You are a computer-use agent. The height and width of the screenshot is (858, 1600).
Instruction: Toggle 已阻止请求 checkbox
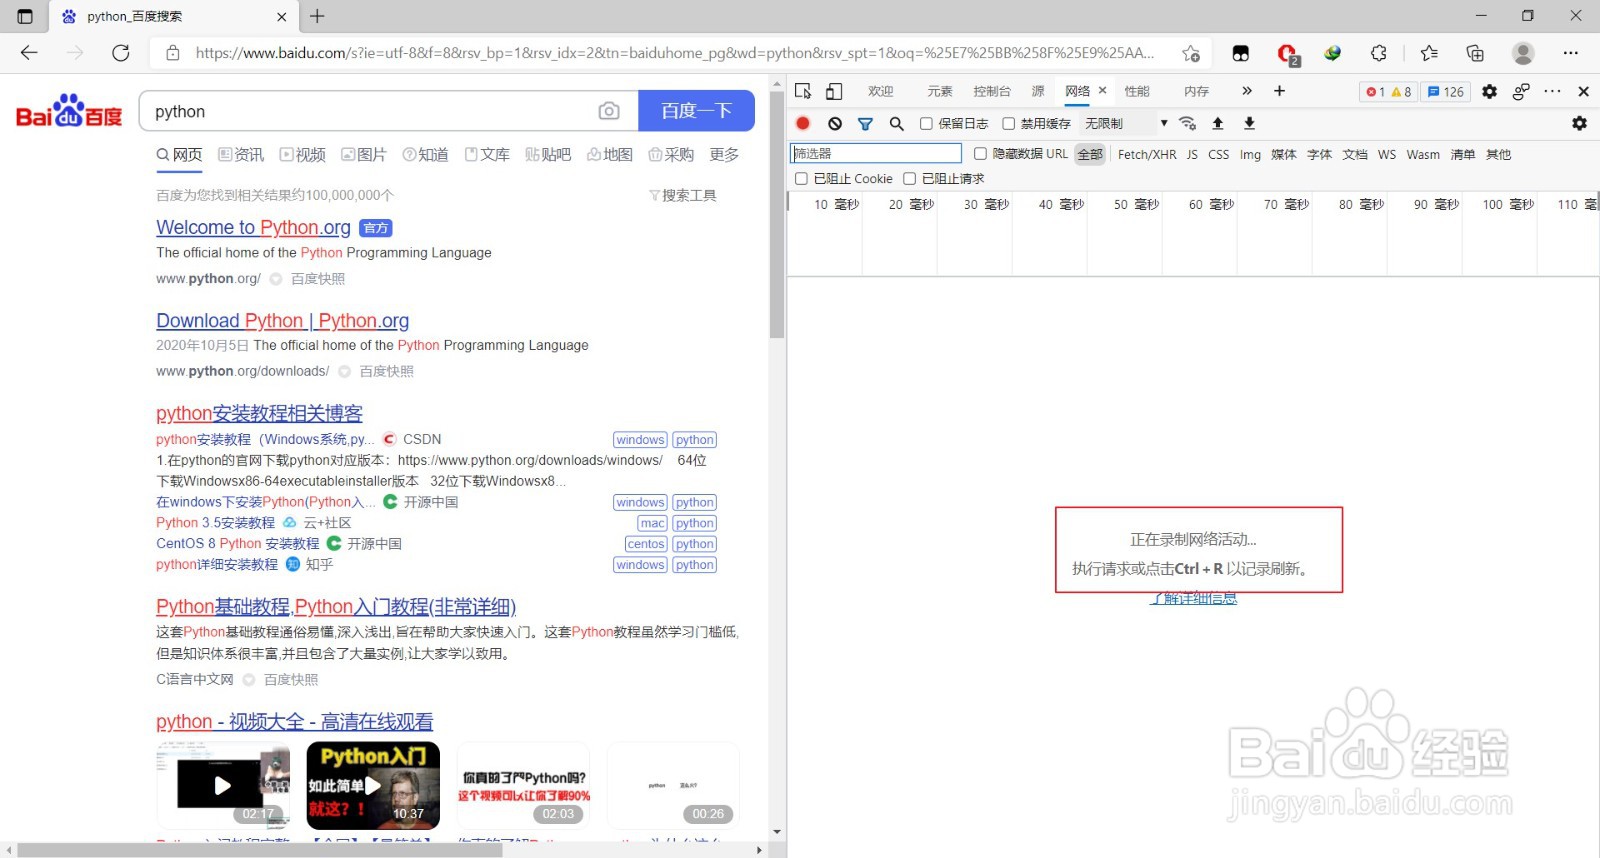coord(909,179)
